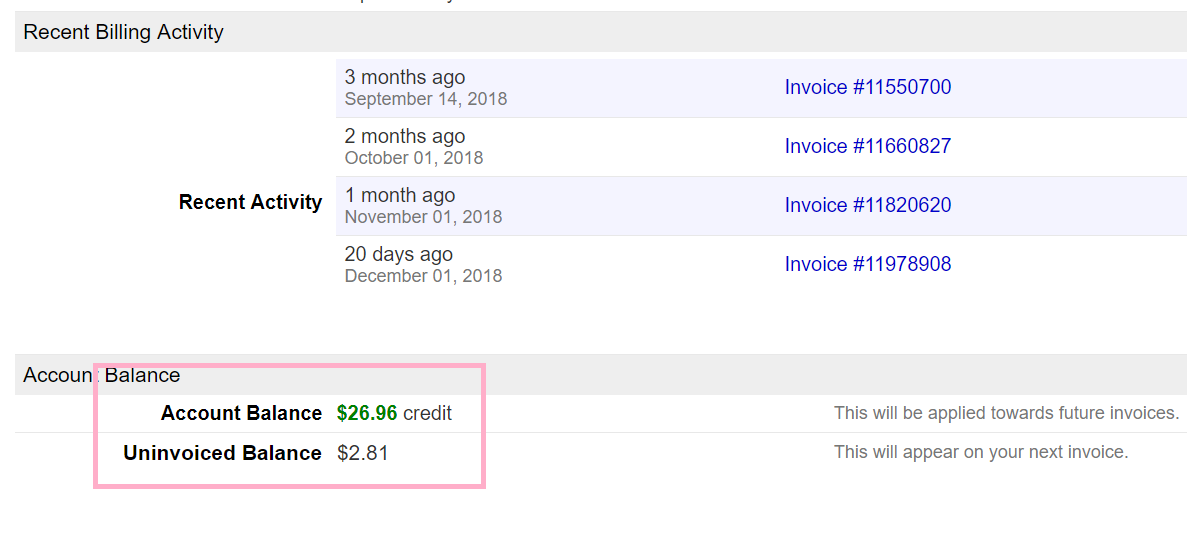This screenshot has height=552, width=1187.
Task: Click the bold Recent Activity label
Action: tap(250, 202)
